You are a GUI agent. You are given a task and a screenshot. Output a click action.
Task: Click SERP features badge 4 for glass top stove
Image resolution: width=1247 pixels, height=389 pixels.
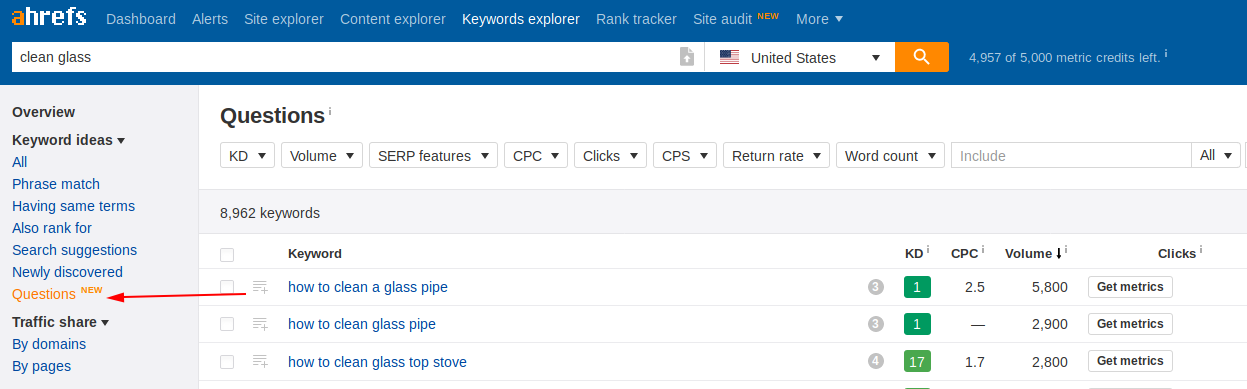(x=876, y=361)
